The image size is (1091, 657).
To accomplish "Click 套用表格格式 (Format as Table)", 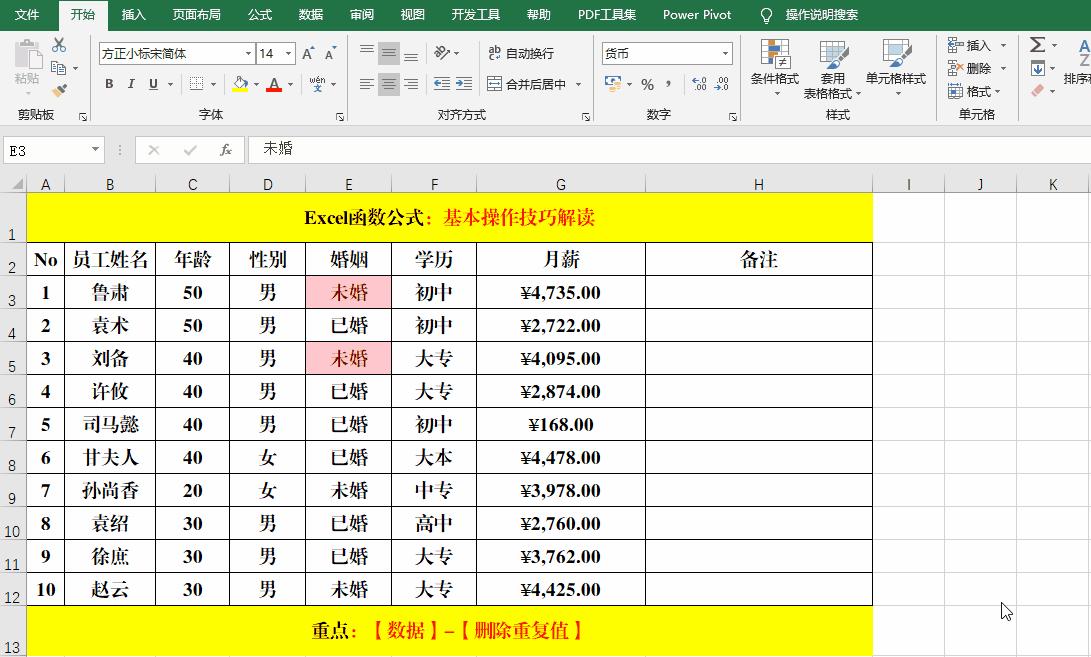I will 833,68.
